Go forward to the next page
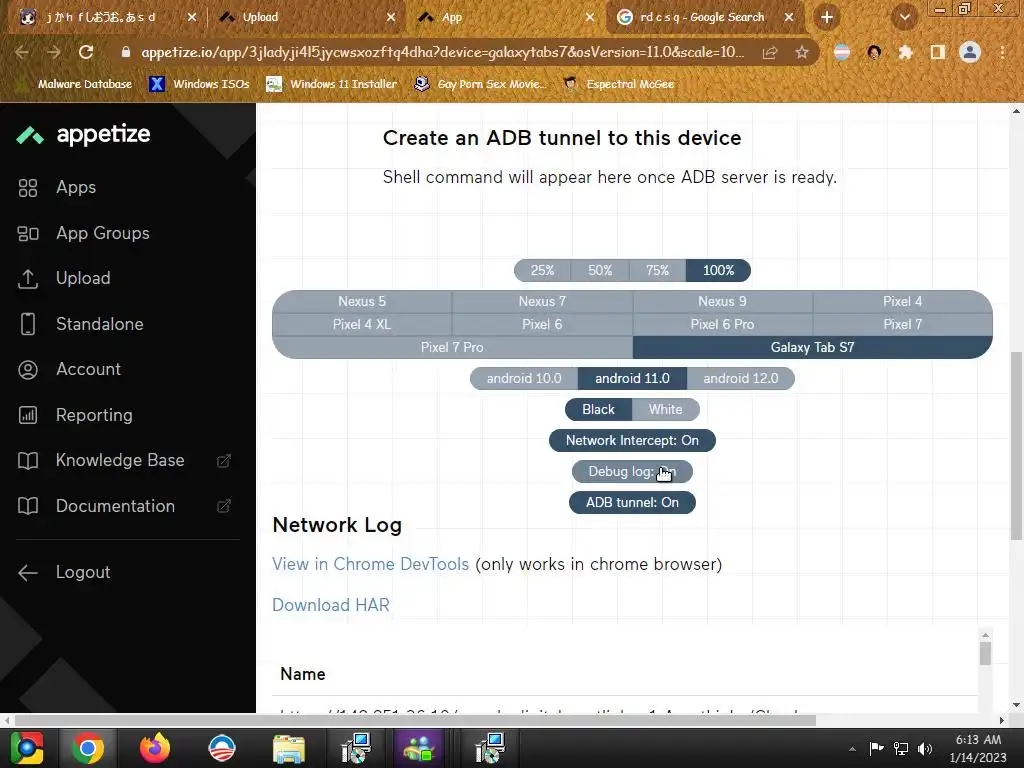 (x=54, y=52)
